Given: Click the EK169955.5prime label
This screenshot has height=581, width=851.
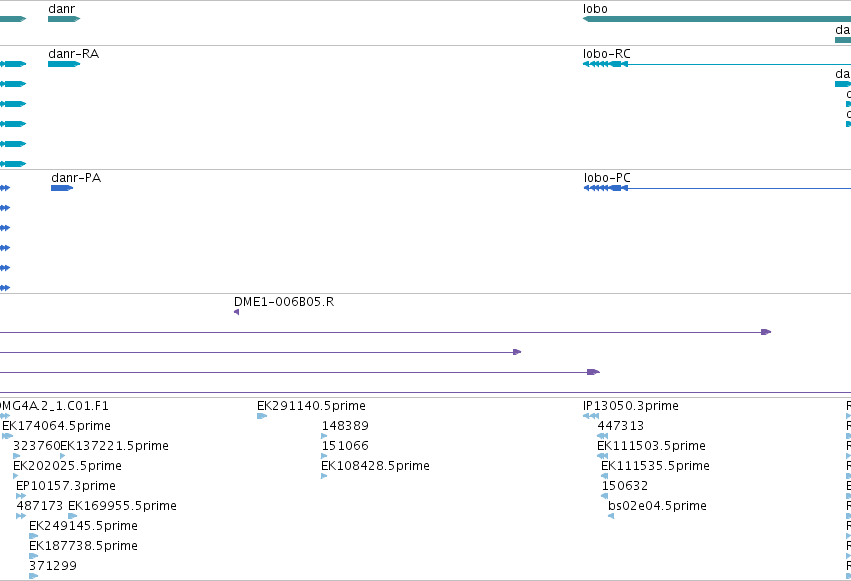Looking at the screenshot, I should (122, 506).
